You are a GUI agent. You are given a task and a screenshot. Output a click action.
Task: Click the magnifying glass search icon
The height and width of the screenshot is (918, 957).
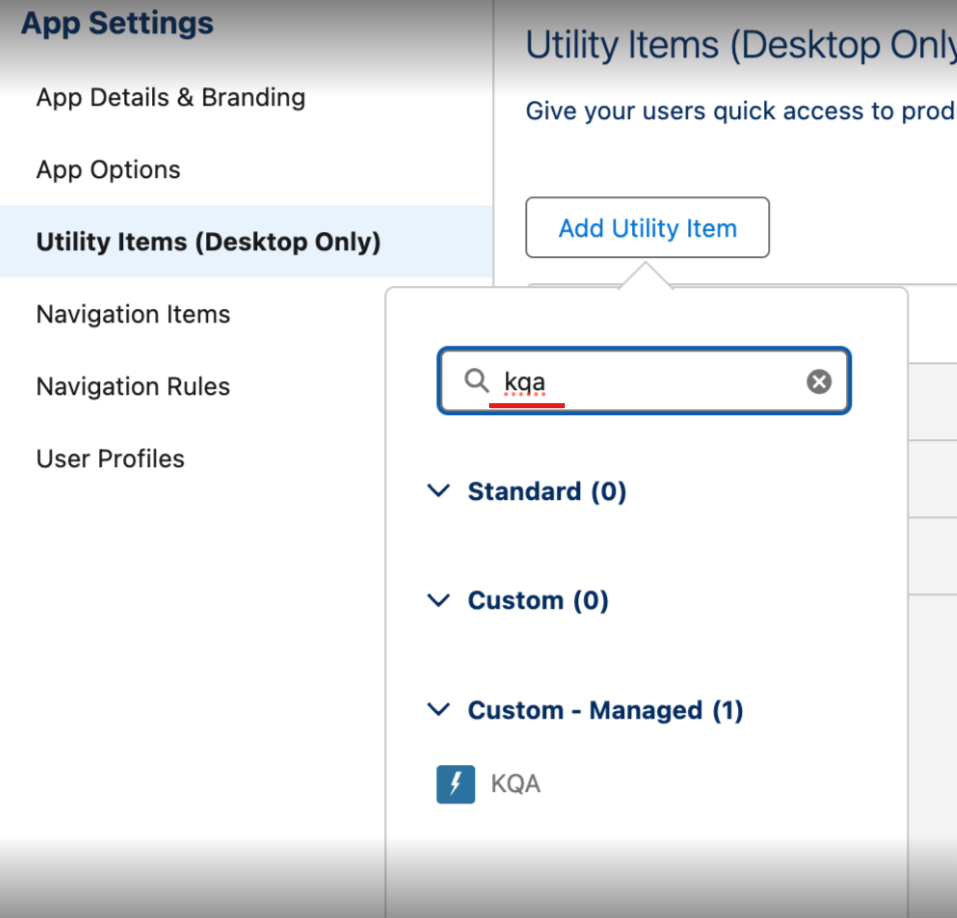[x=476, y=380]
